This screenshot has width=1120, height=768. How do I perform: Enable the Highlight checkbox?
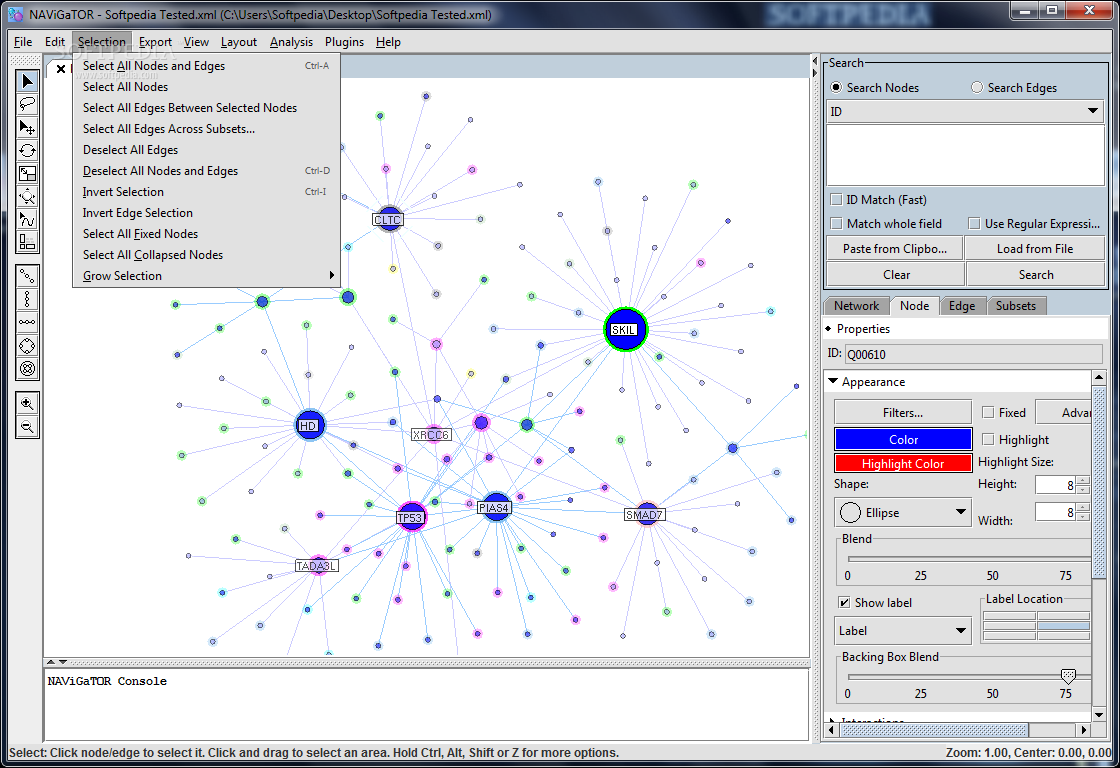point(989,439)
